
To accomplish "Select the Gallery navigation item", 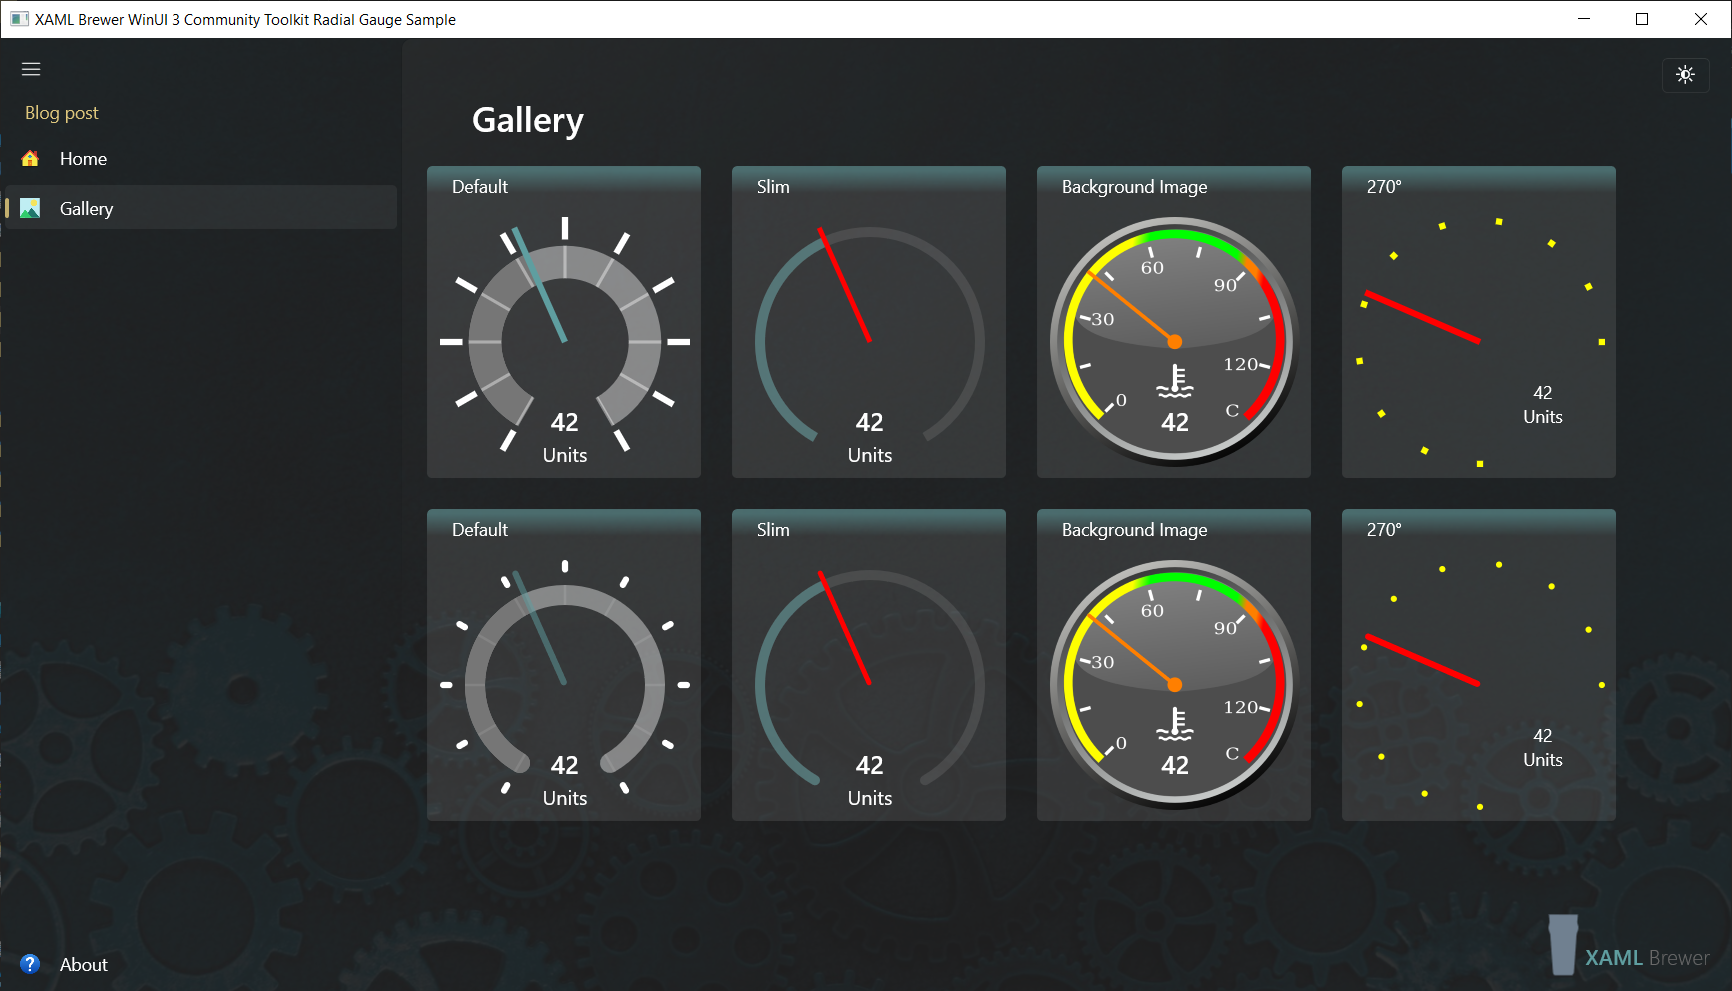I will click(87, 208).
